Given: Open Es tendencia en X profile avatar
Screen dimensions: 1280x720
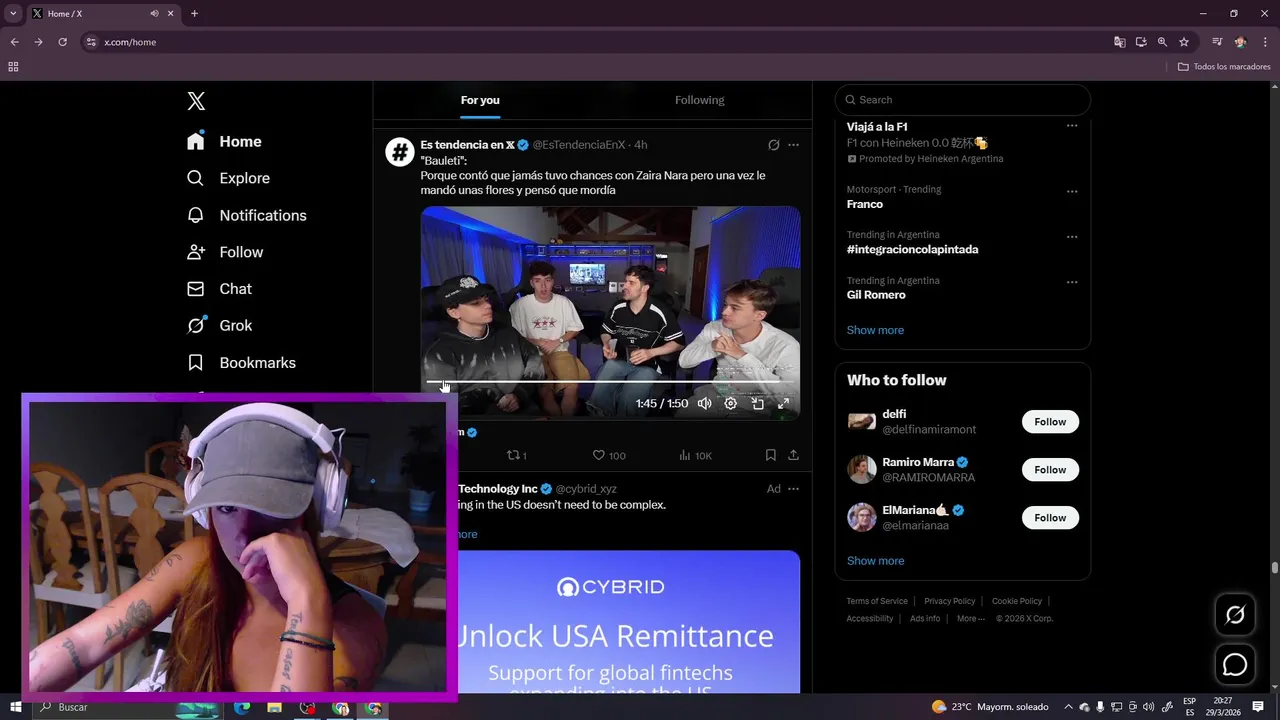Looking at the screenshot, I should coord(400,152).
